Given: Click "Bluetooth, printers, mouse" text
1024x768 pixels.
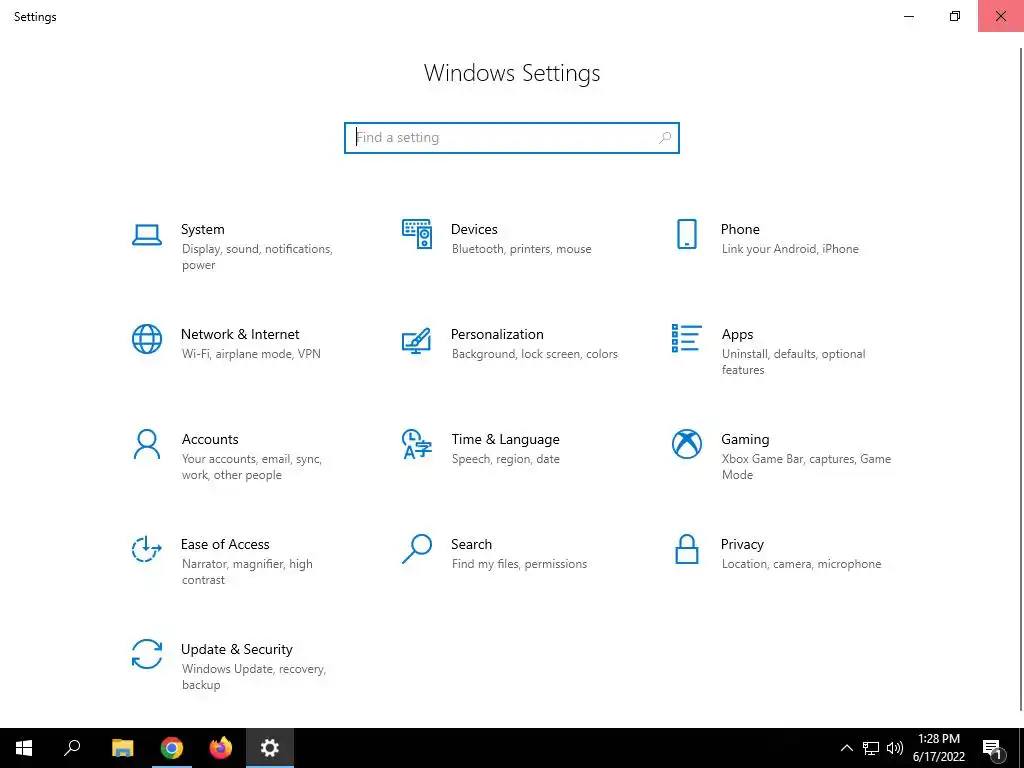Looking at the screenshot, I should 521,249.
